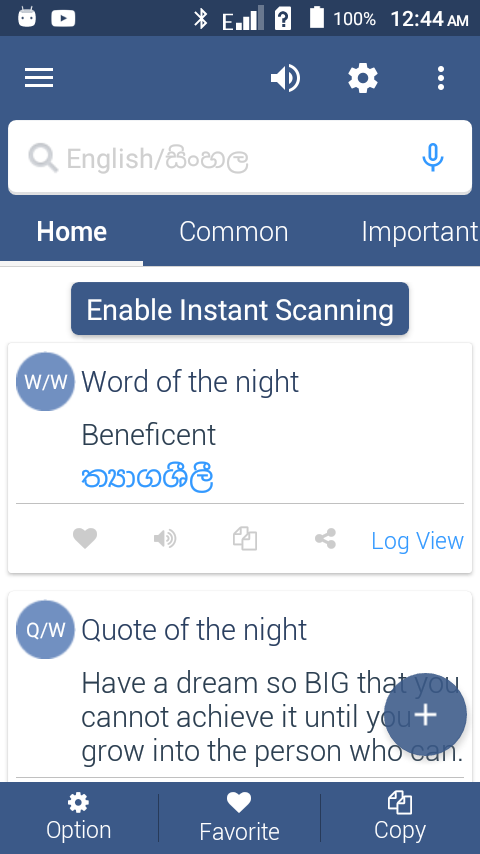The height and width of the screenshot is (854, 480).
Task: Open the three-dot overflow menu
Action: coord(441,78)
